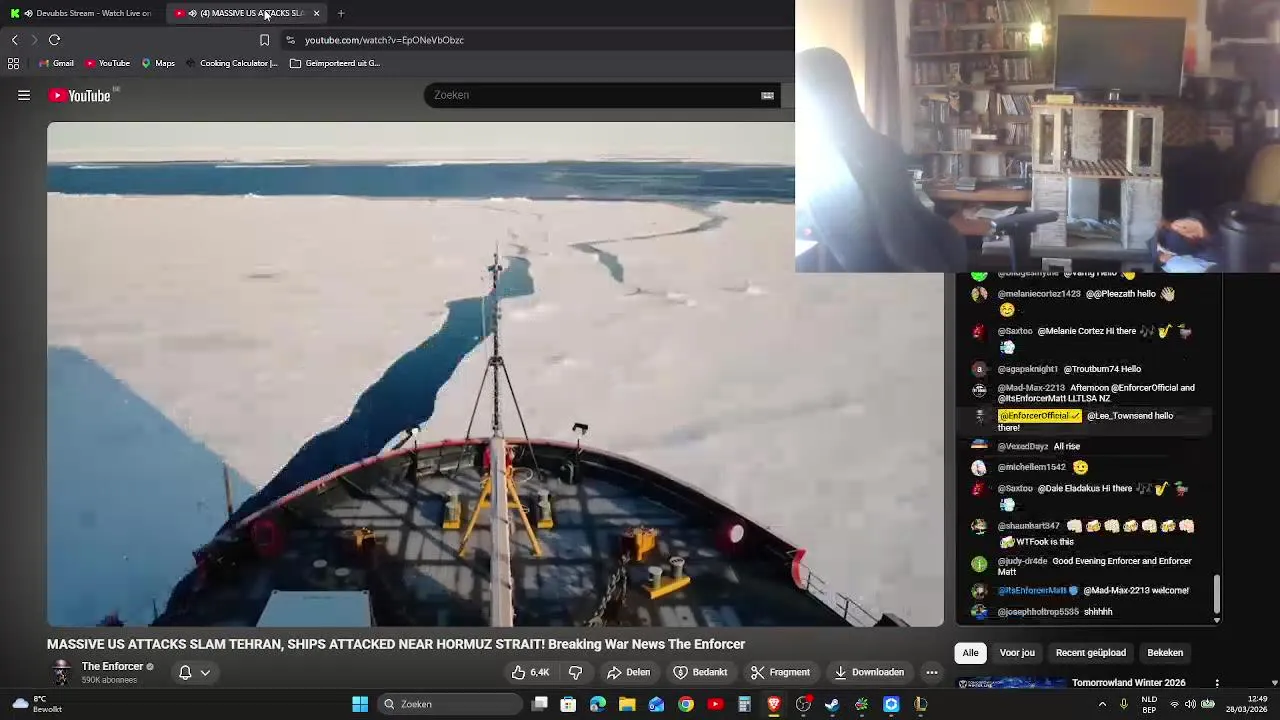Open @EnforcerOfficial highlighted chat author
1280x720 pixels.
1039,416
